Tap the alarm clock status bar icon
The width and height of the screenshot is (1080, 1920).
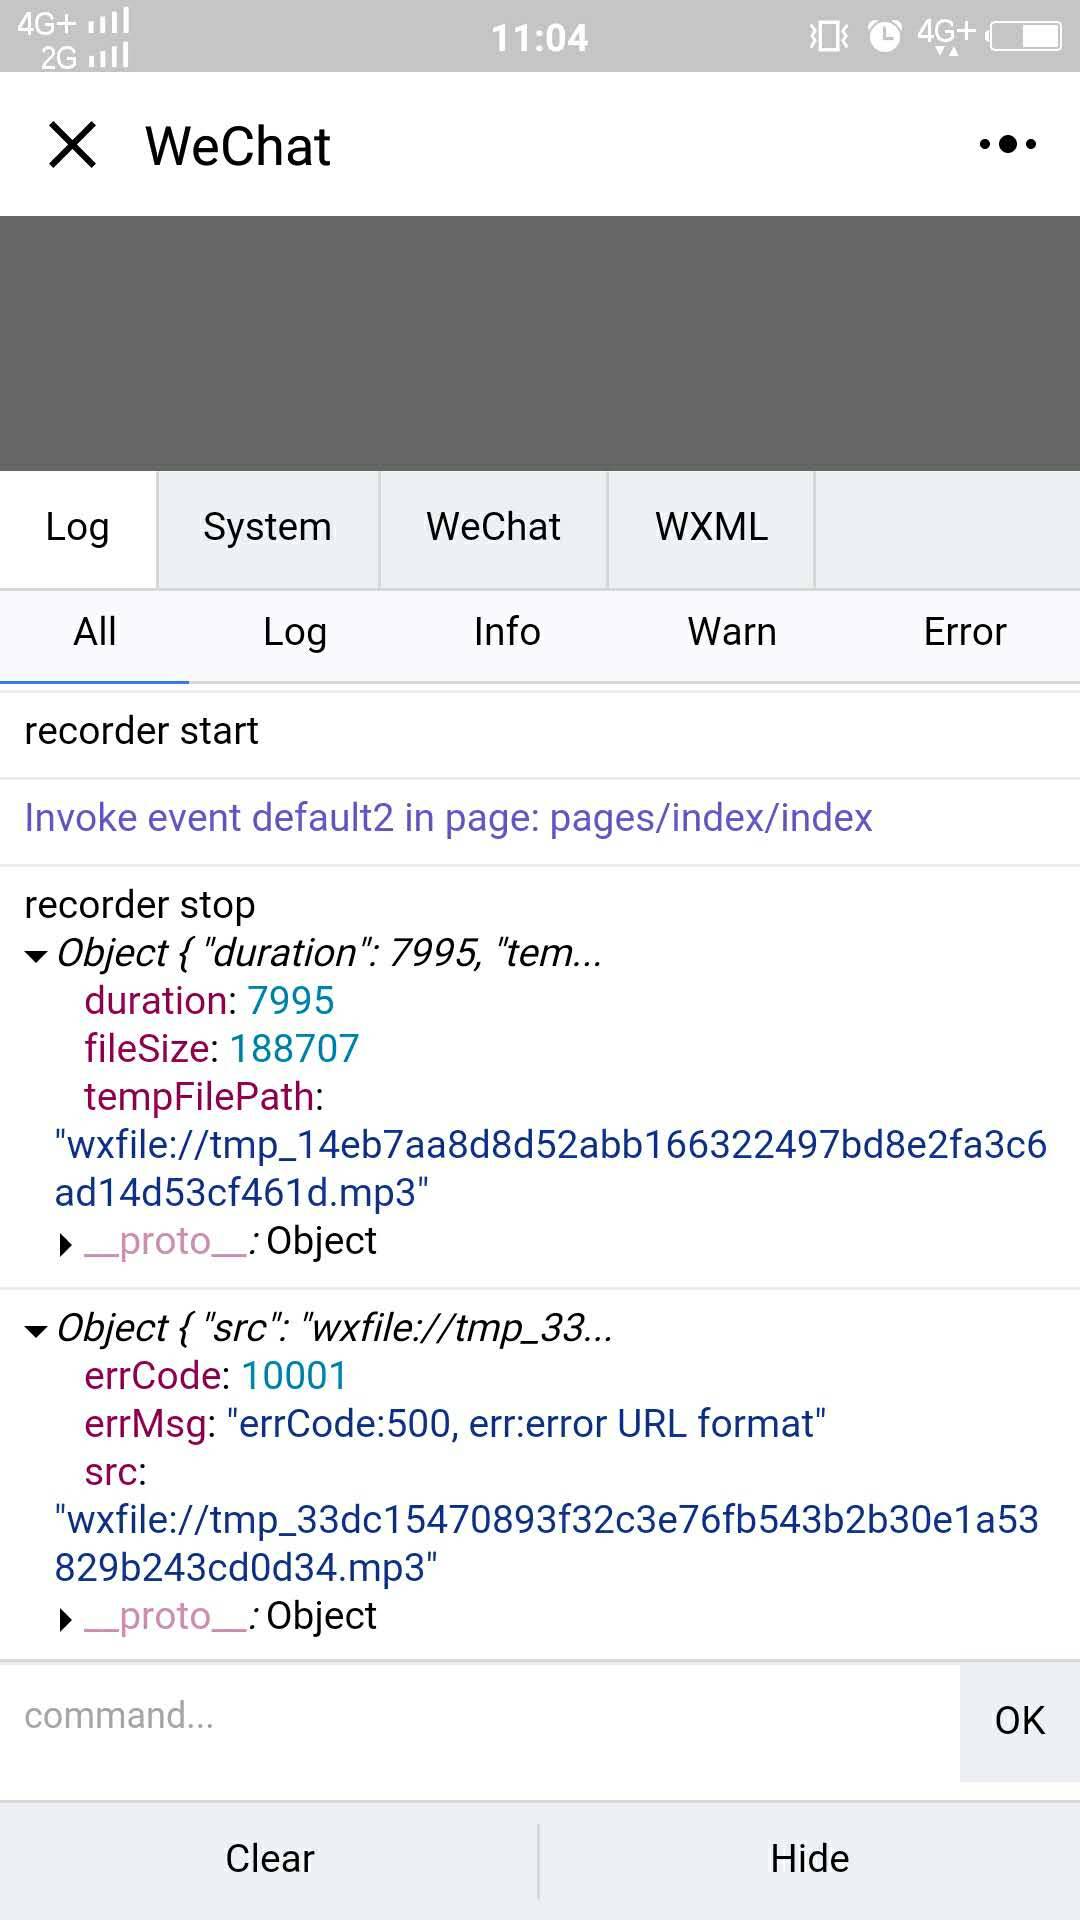click(884, 36)
